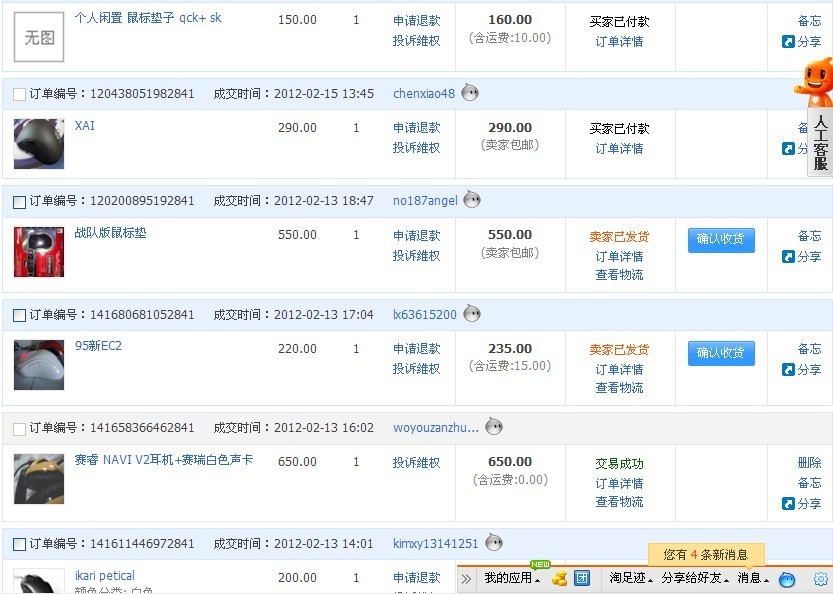Open Wangwang chat icon next to lx63615200

click(x=472, y=313)
